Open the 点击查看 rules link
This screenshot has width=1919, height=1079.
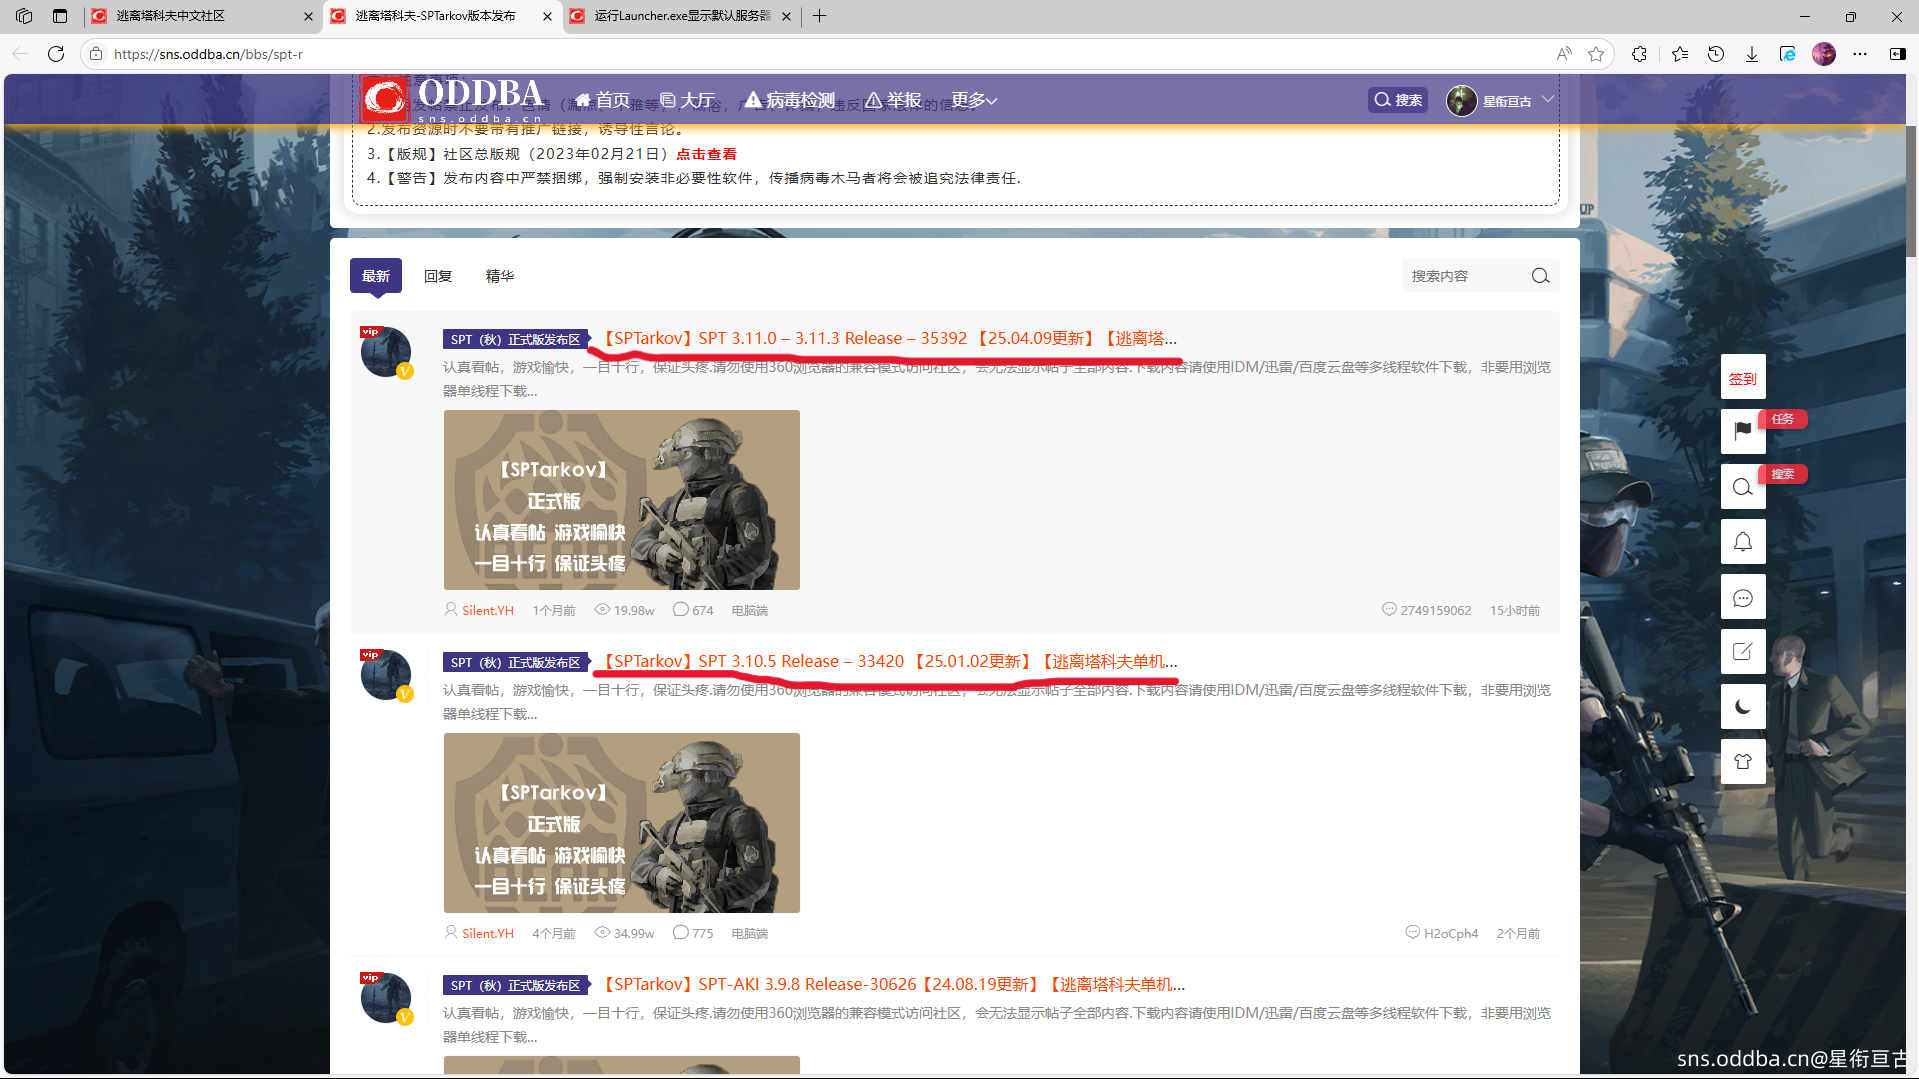click(x=706, y=154)
